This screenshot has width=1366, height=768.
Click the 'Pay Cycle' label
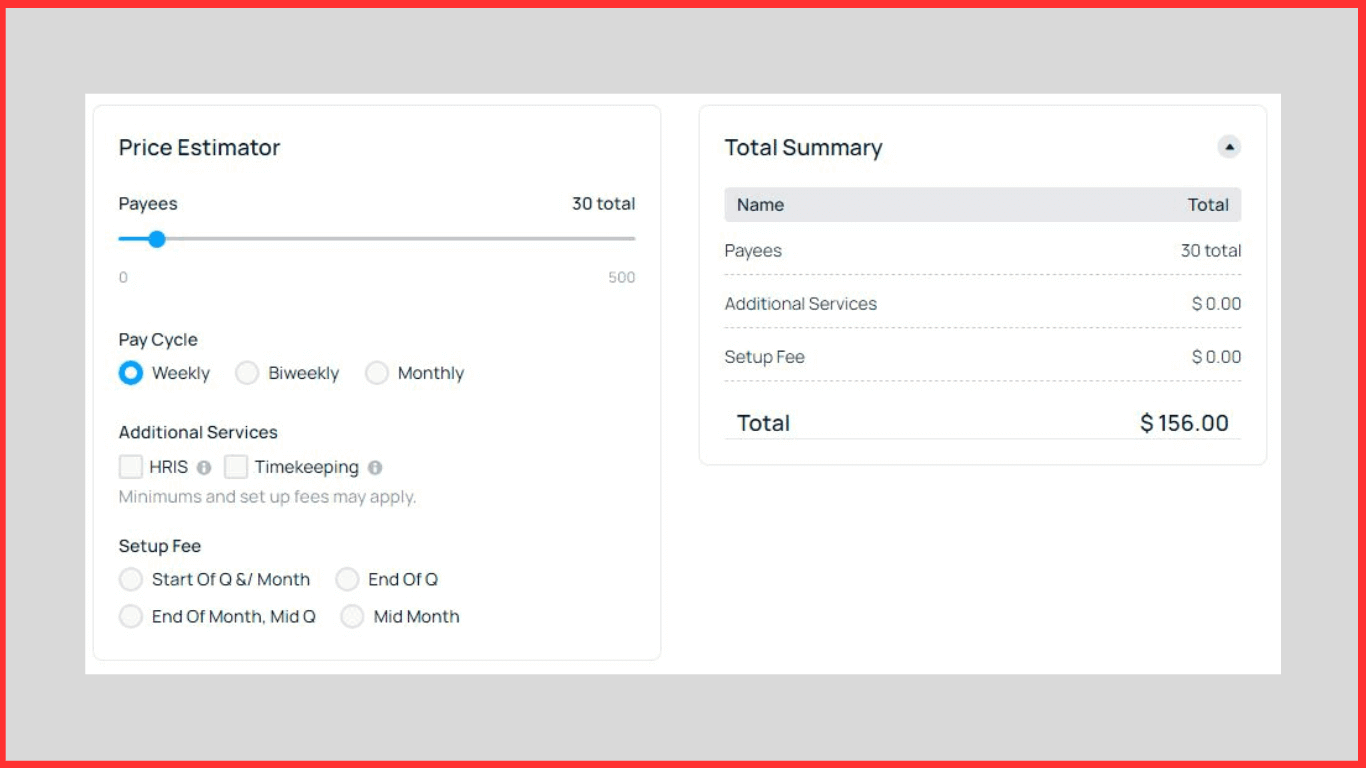(x=158, y=340)
